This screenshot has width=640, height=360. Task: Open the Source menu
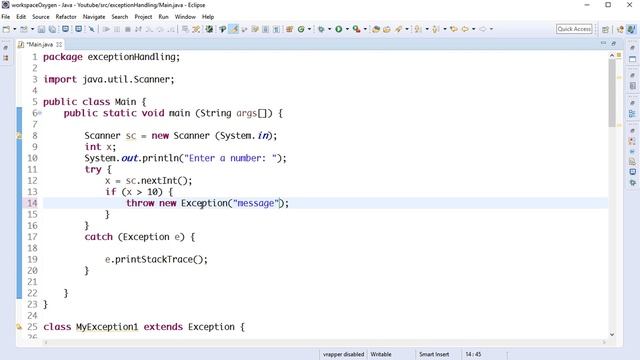coord(40,17)
